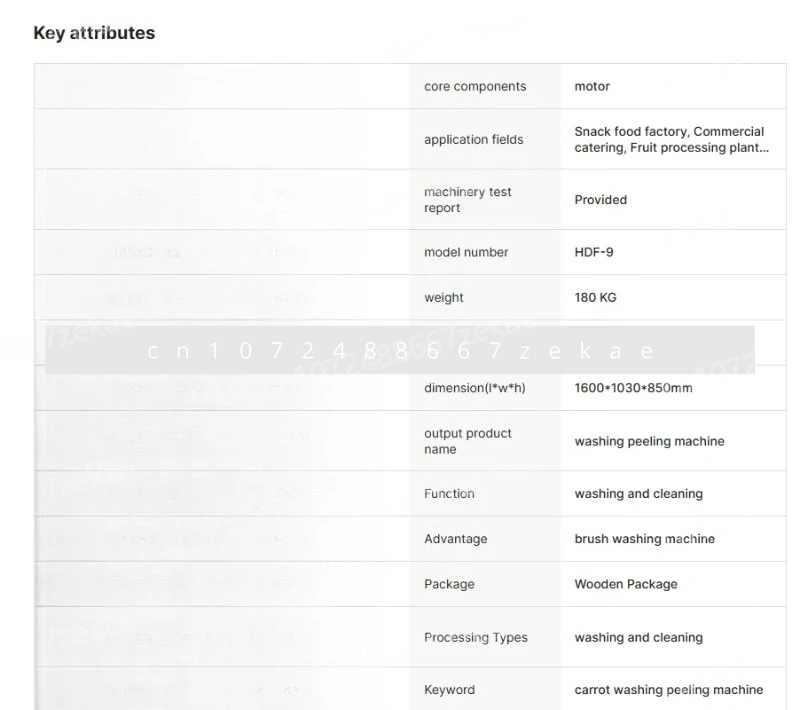Screen dimensions: 800x710
Task: Click the Key attributes heading
Action: pyautogui.click(x=94, y=33)
